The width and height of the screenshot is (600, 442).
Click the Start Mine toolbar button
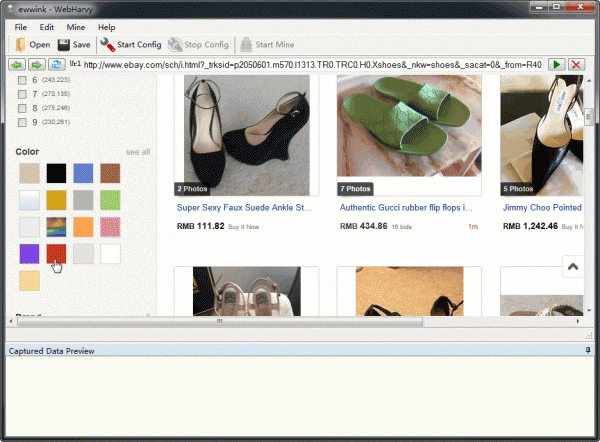pos(267,45)
